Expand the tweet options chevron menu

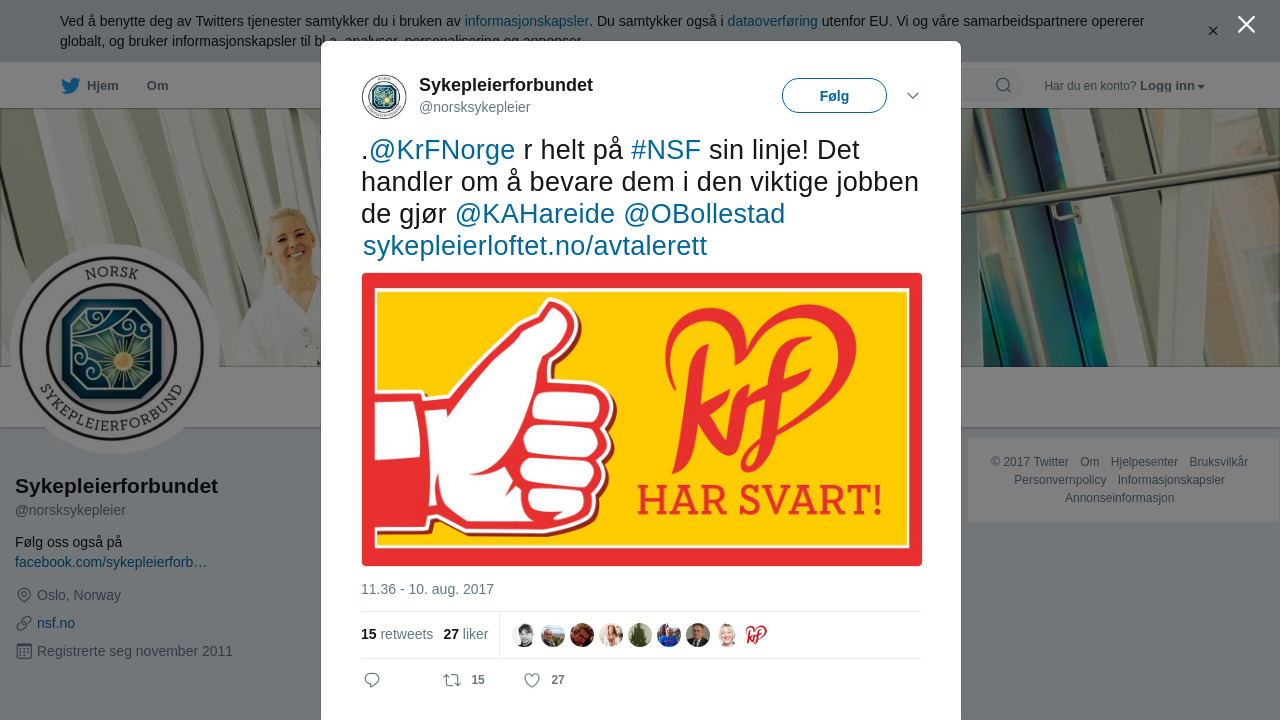click(x=913, y=95)
